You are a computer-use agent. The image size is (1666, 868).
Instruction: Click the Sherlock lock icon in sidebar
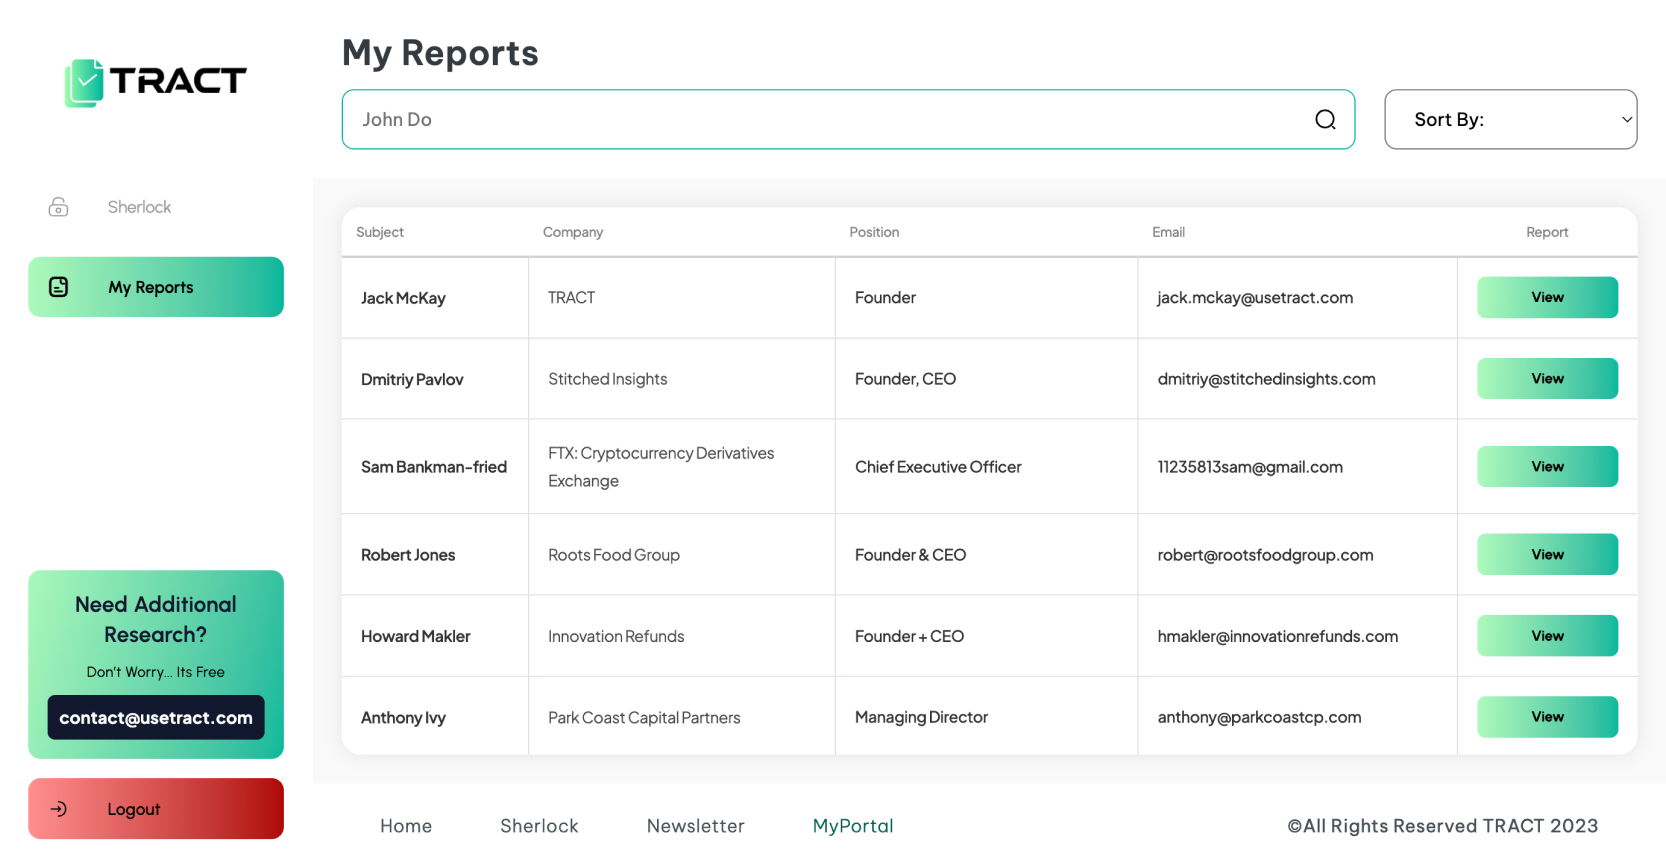(59, 207)
